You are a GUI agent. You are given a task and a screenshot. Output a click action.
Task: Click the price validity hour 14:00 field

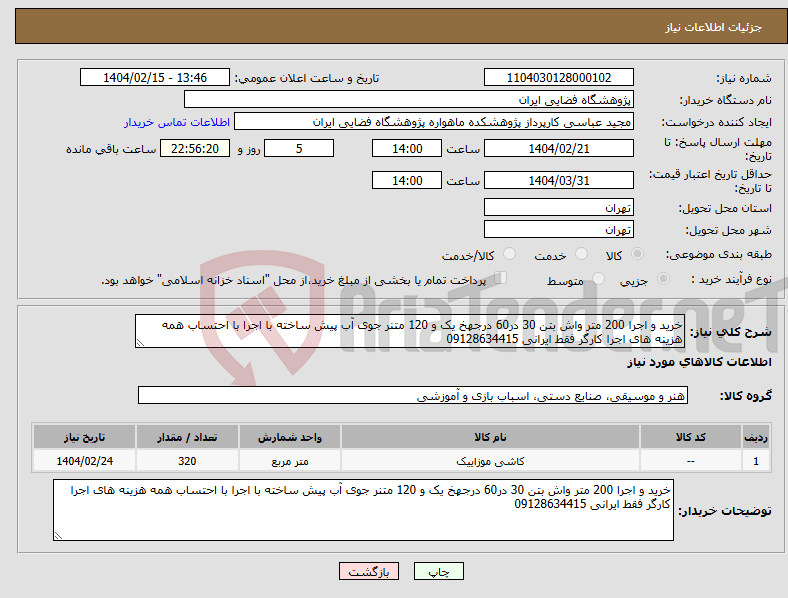click(407, 180)
